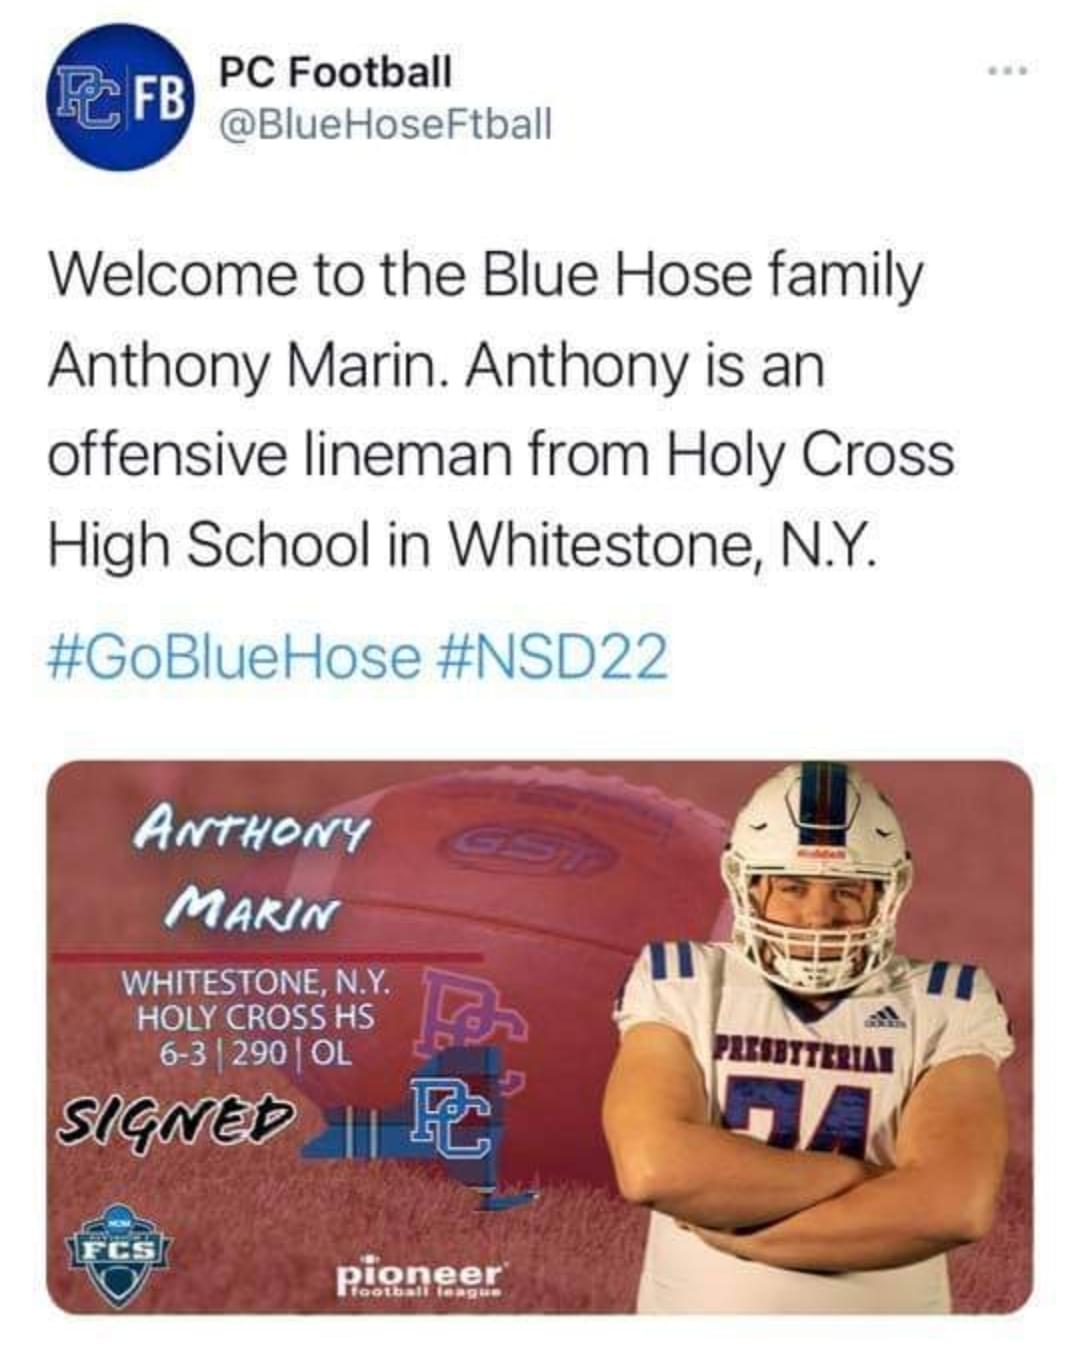Open the Anthony Marin signing graphic
The height and width of the screenshot is (1359, 1080).
539,1036
